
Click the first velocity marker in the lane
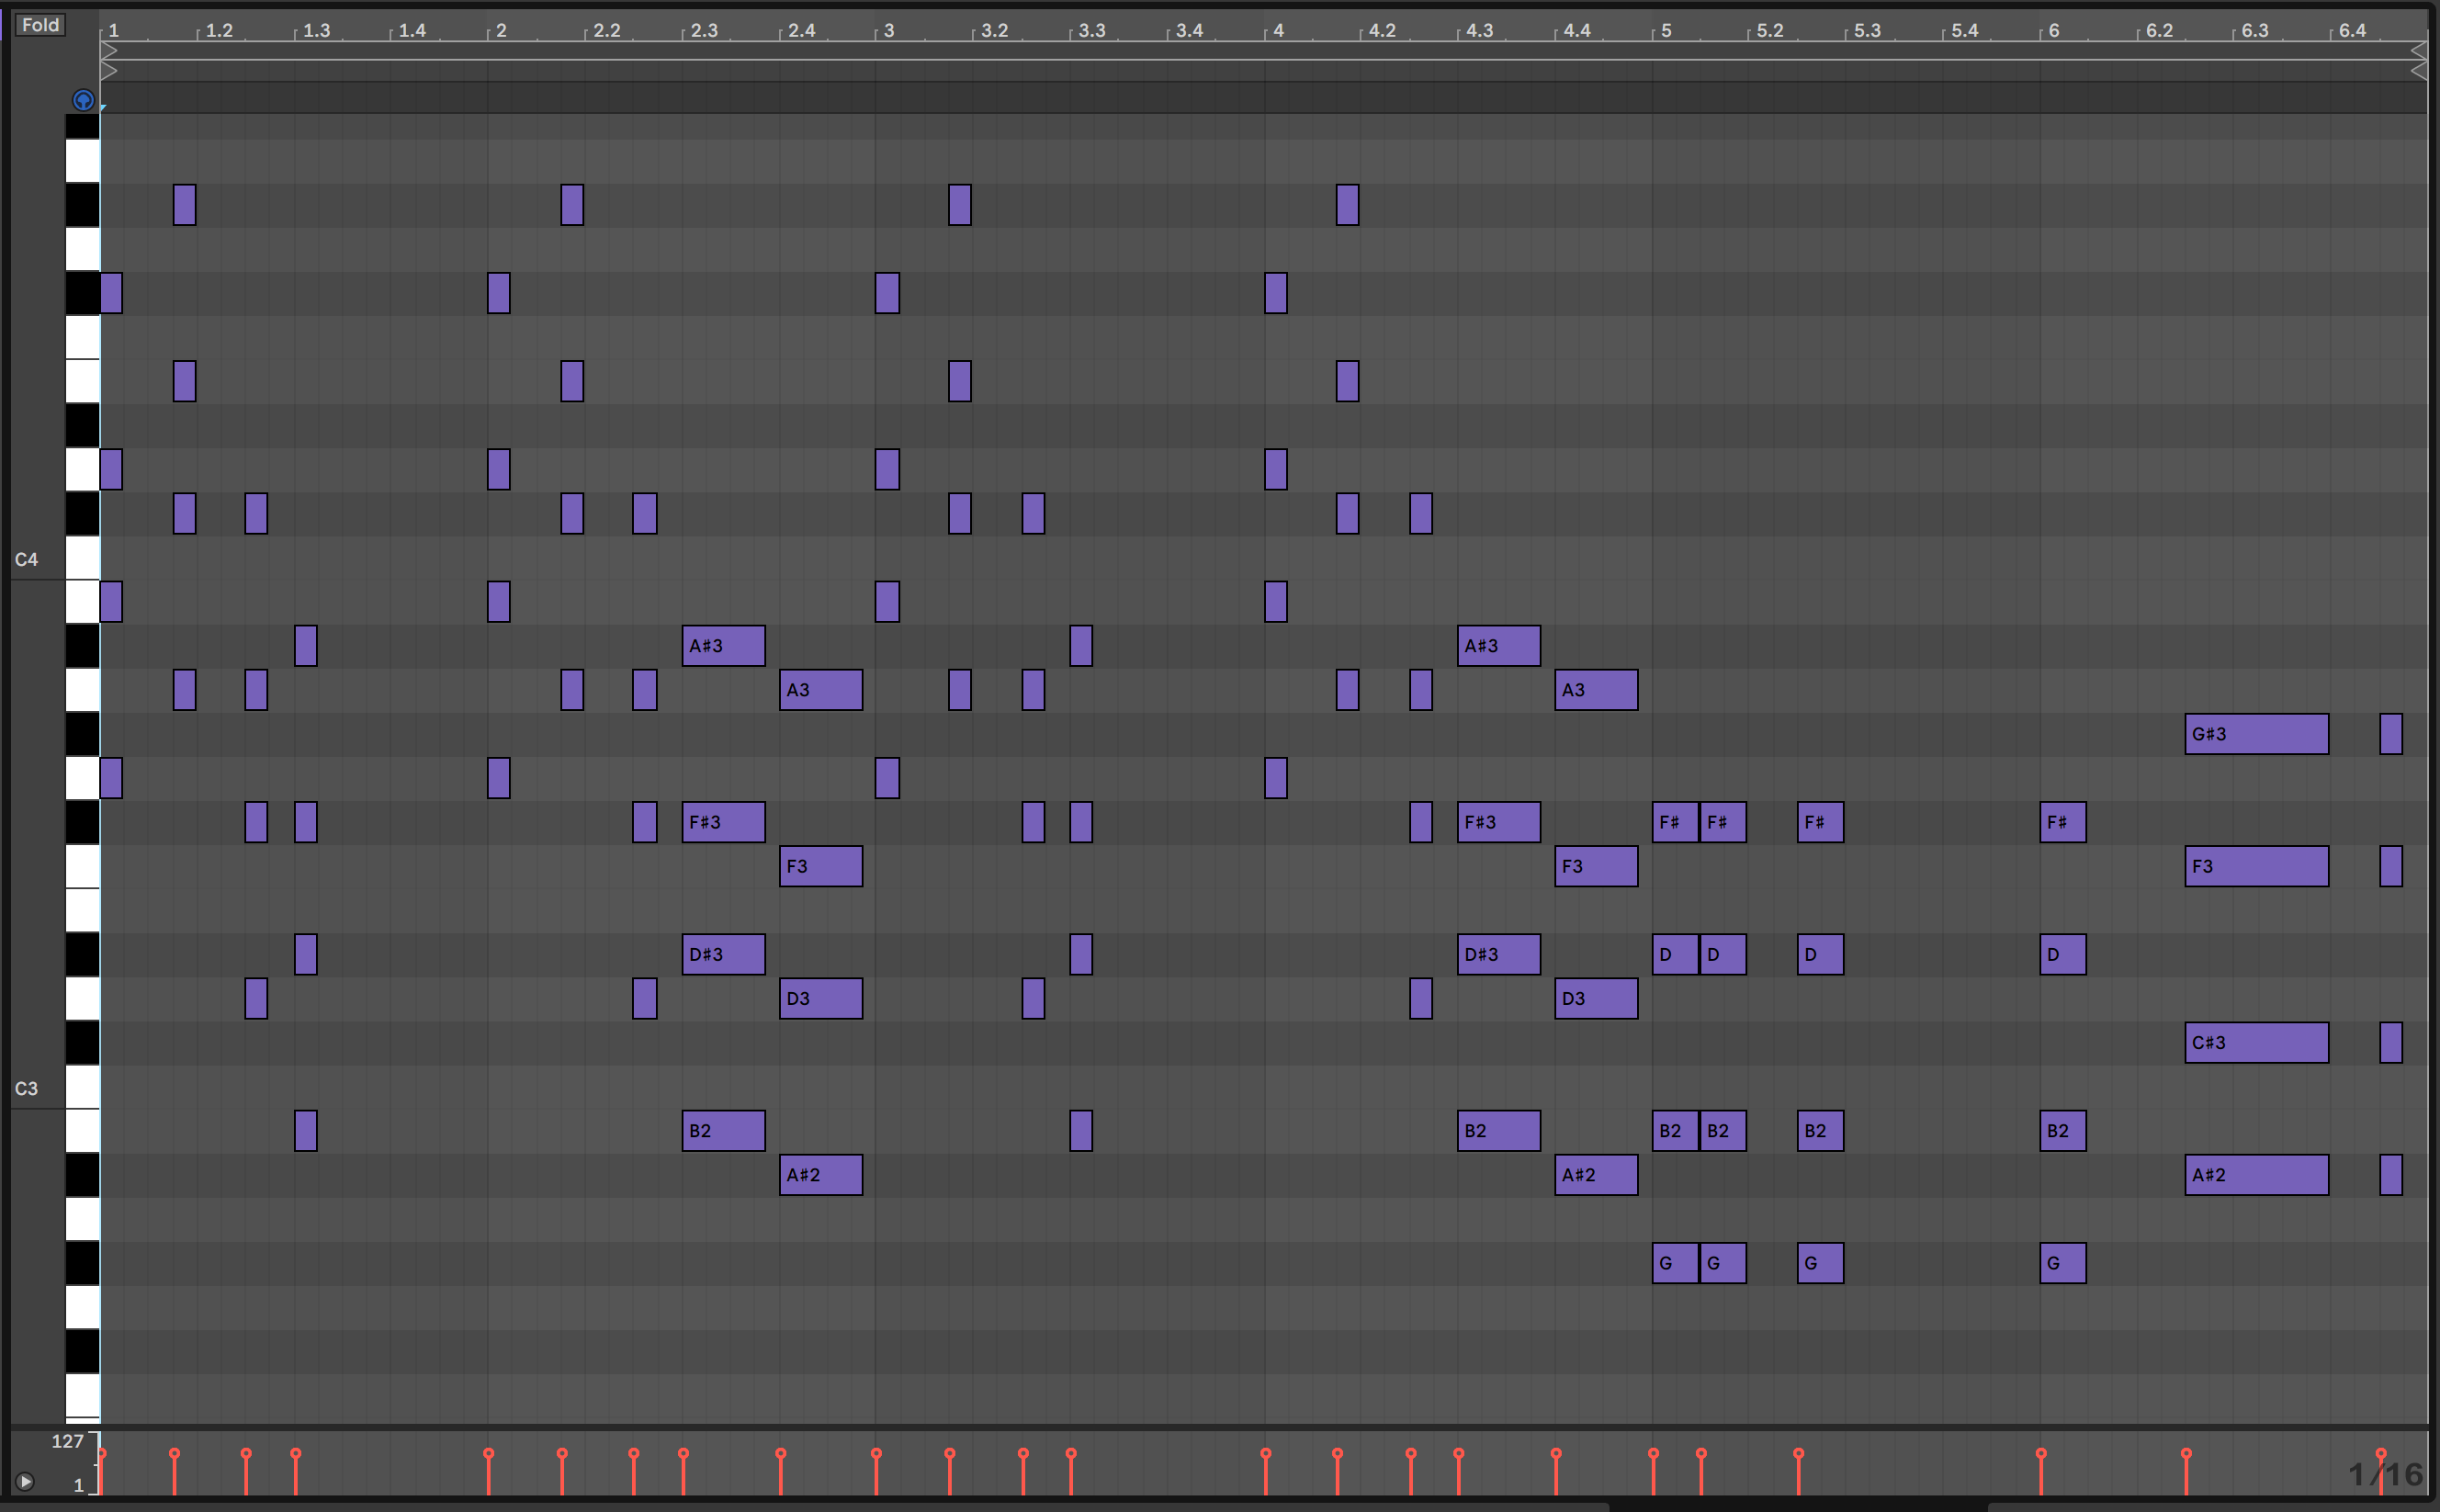click(101, 1454)
